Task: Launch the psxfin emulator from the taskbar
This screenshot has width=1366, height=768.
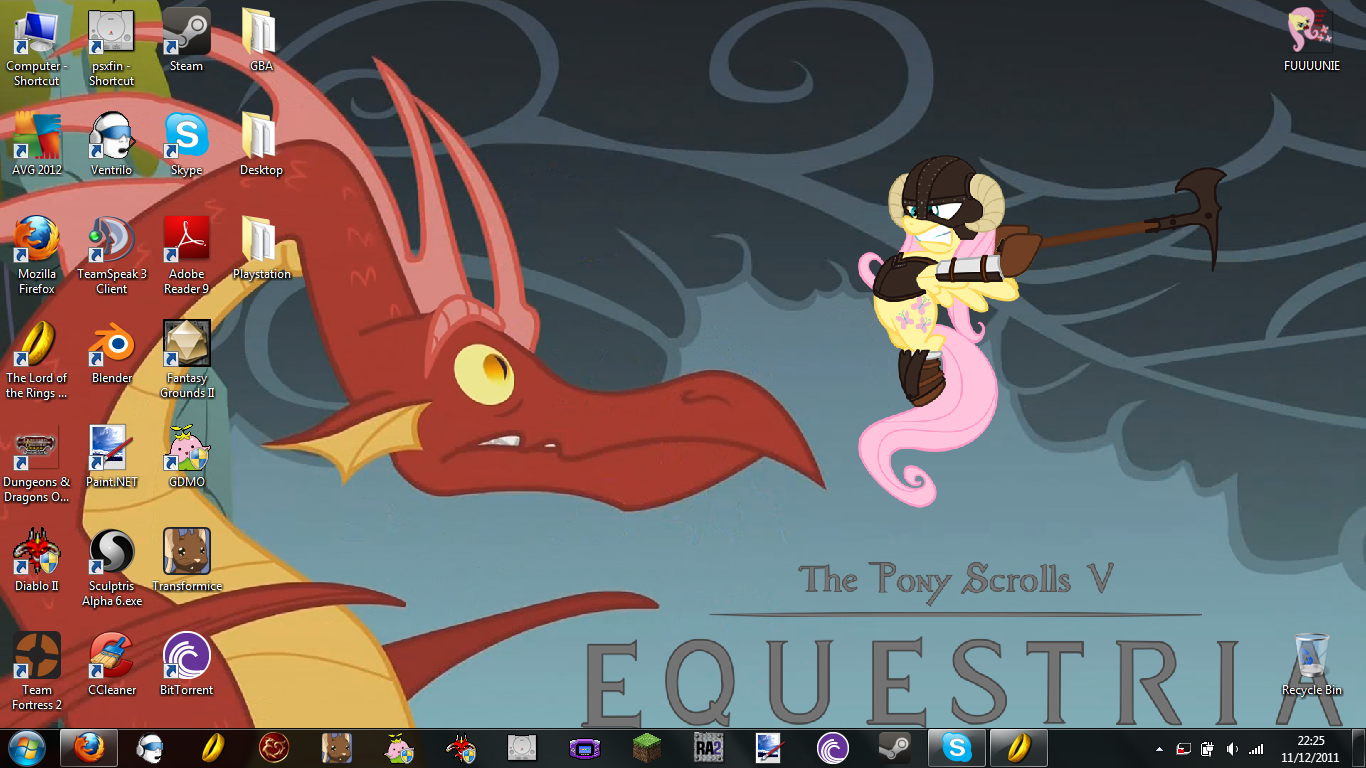Action: click(x=523, y=748)
